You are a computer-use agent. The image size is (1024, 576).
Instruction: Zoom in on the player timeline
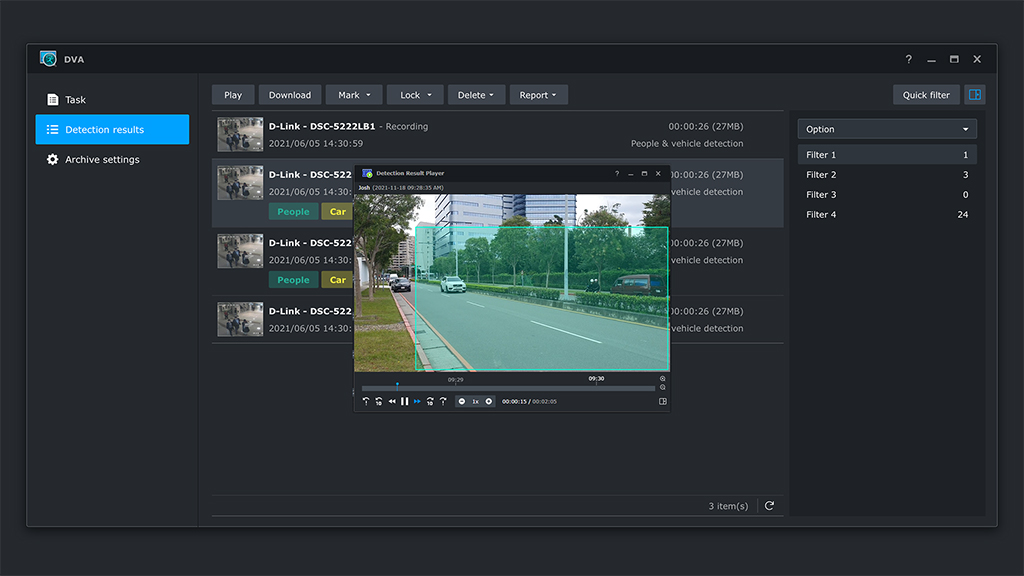(x=662, y=379)
